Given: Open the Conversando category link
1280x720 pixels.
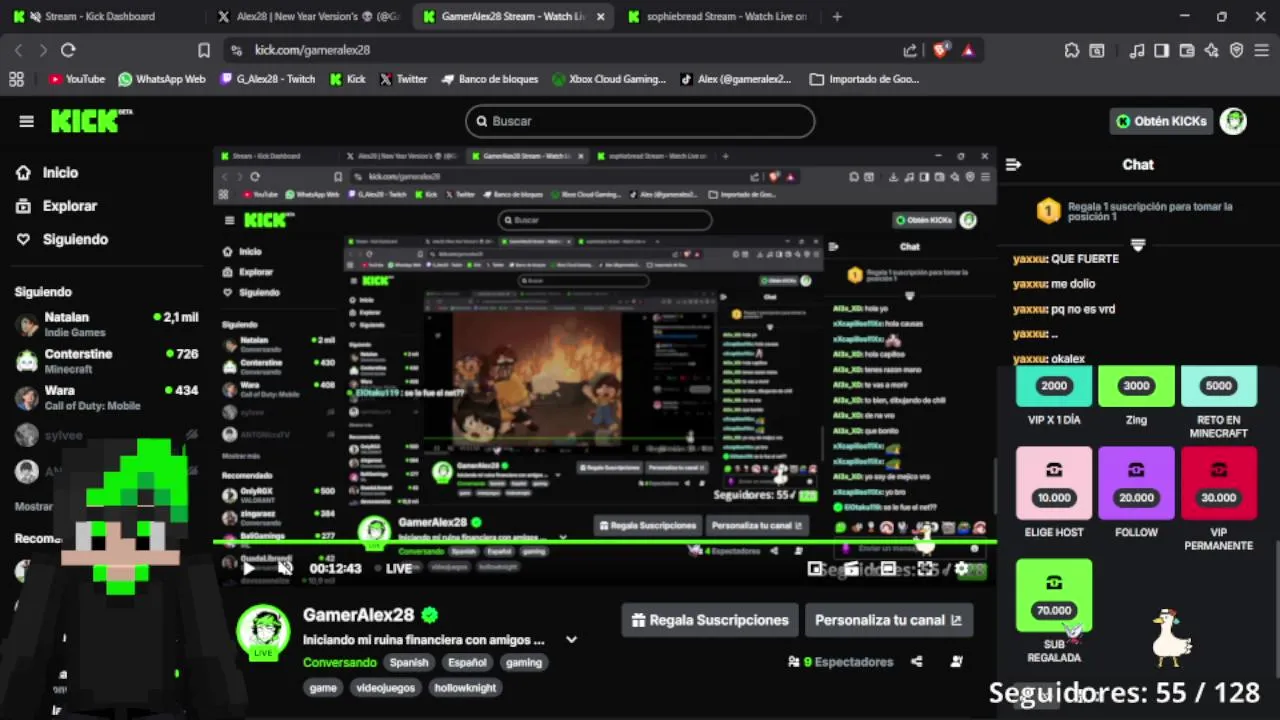Looking at the screenshot, I should (x=340, y=662).
